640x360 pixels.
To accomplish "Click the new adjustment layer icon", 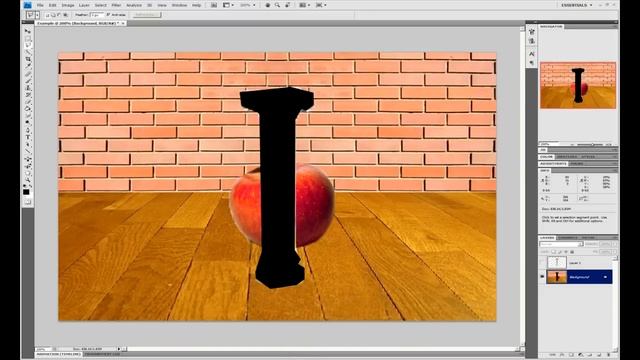I will click(x=580, y=355).
